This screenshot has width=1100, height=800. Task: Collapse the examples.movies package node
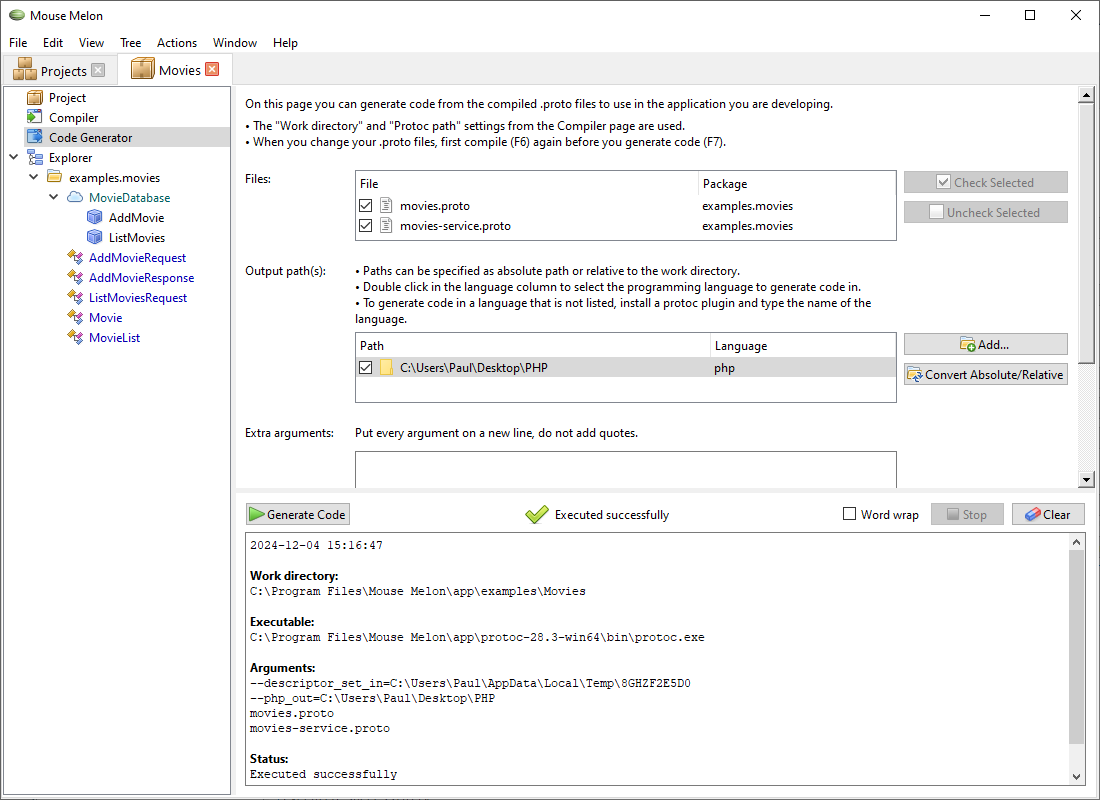tap(34, 178)
